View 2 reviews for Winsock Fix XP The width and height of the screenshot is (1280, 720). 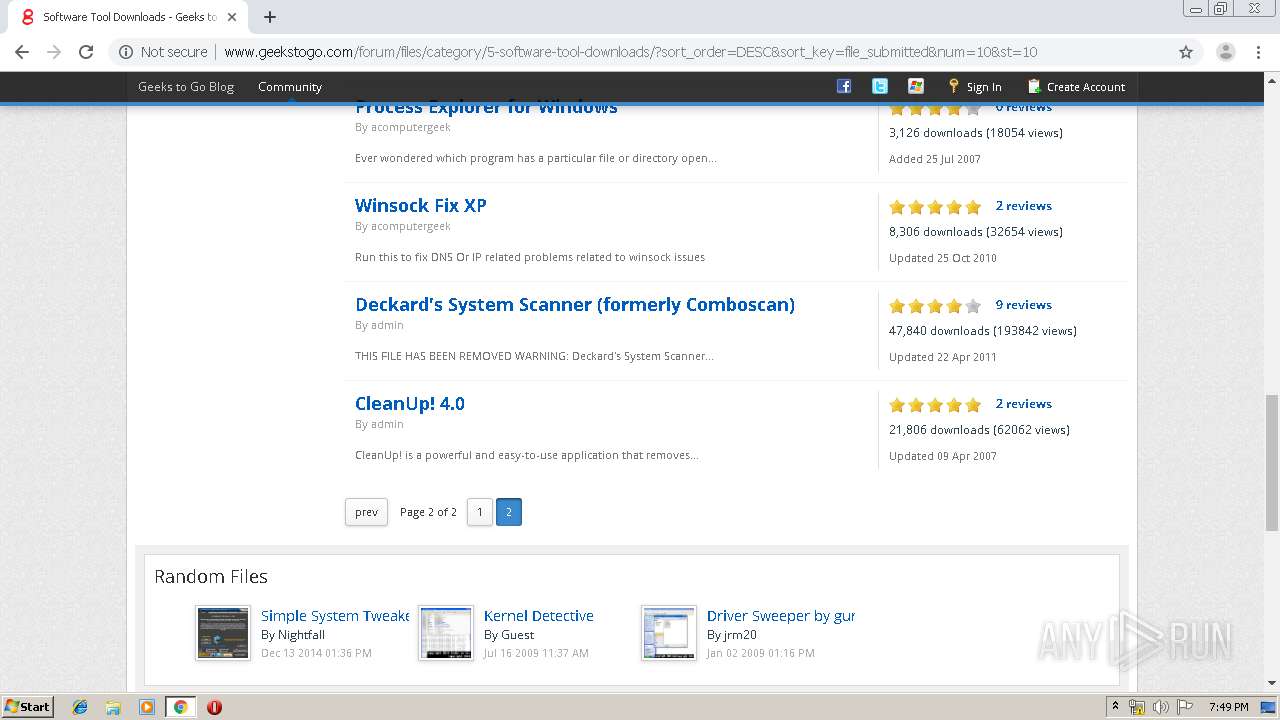click(x=1024, y=206)
